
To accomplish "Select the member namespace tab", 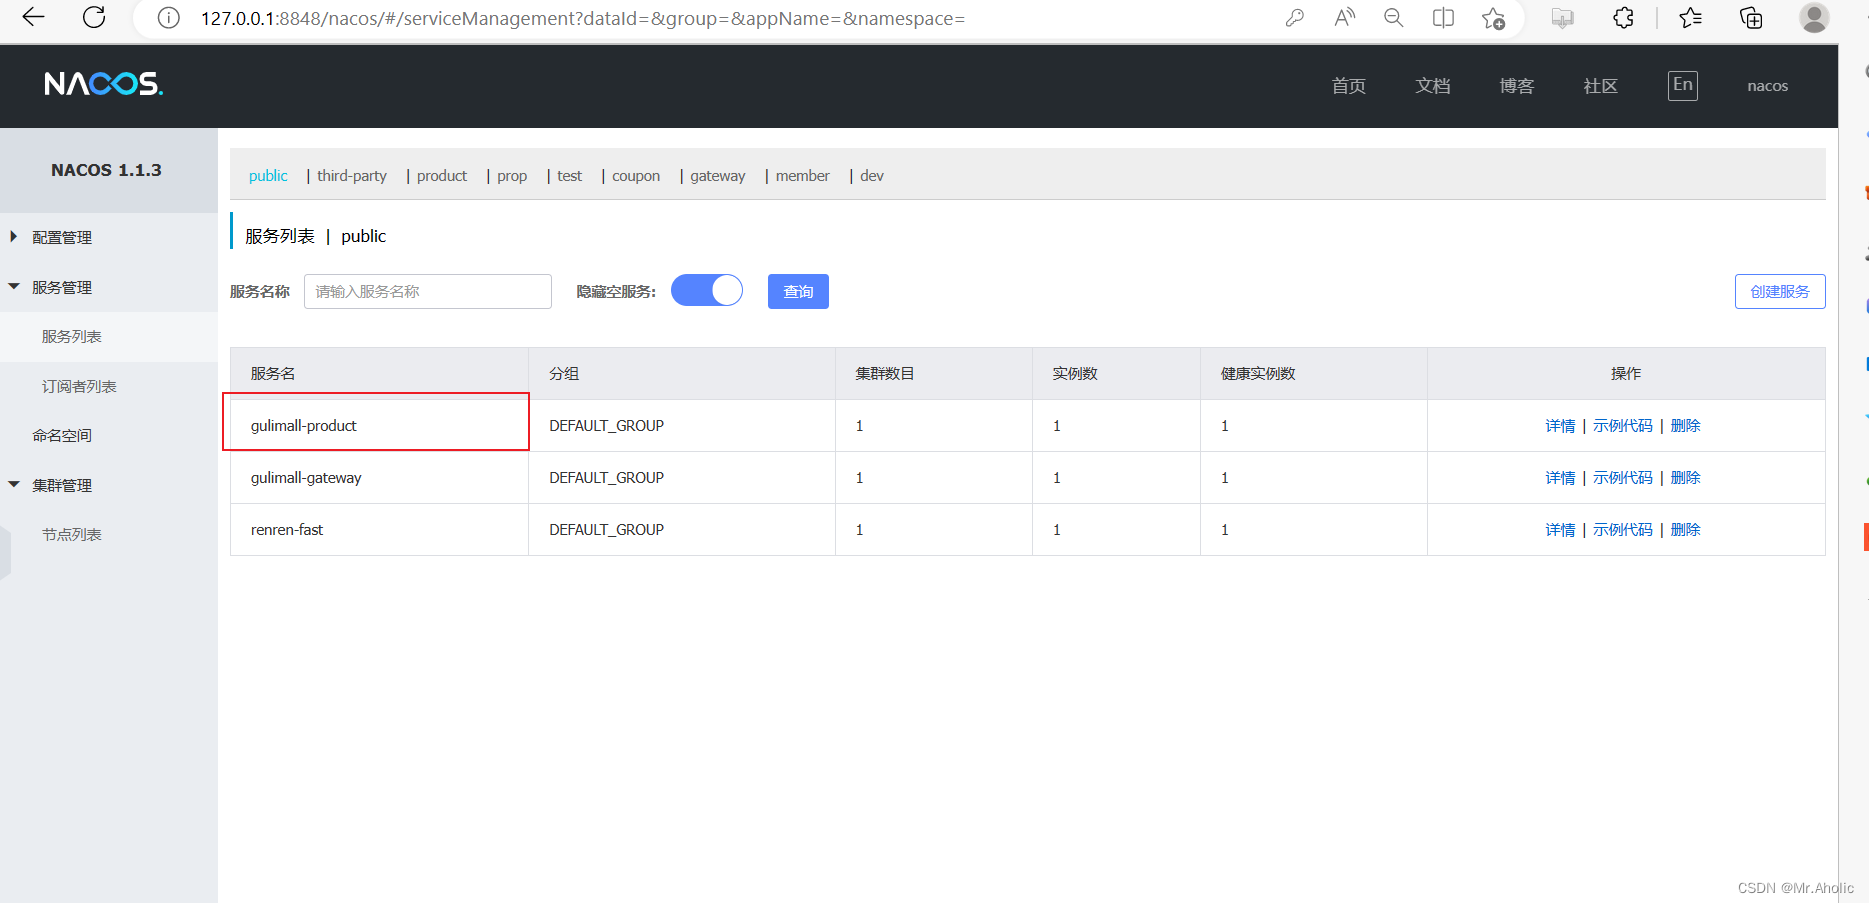I will 803,176.
